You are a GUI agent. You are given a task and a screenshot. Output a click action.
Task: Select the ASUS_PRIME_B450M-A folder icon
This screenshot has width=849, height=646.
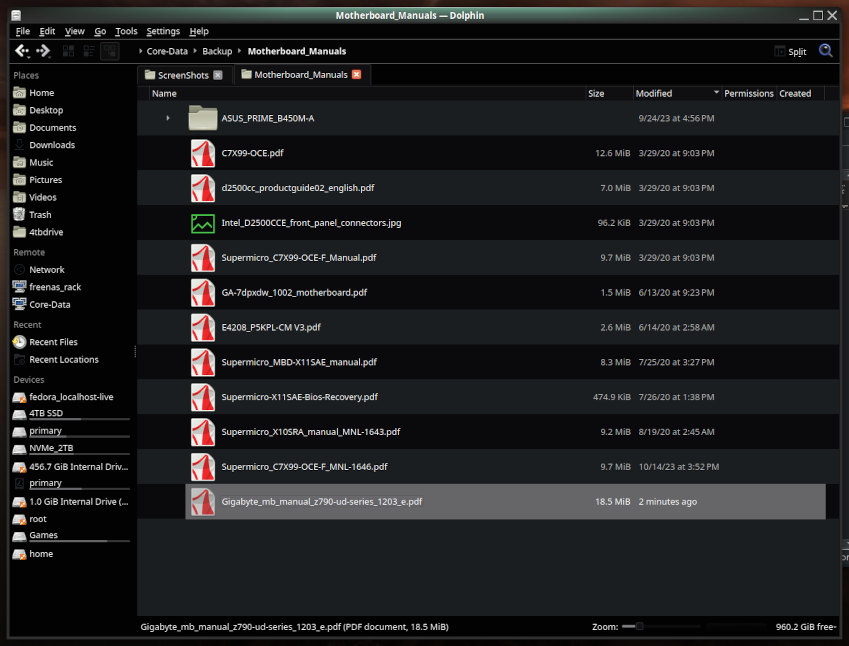(203, 118)
